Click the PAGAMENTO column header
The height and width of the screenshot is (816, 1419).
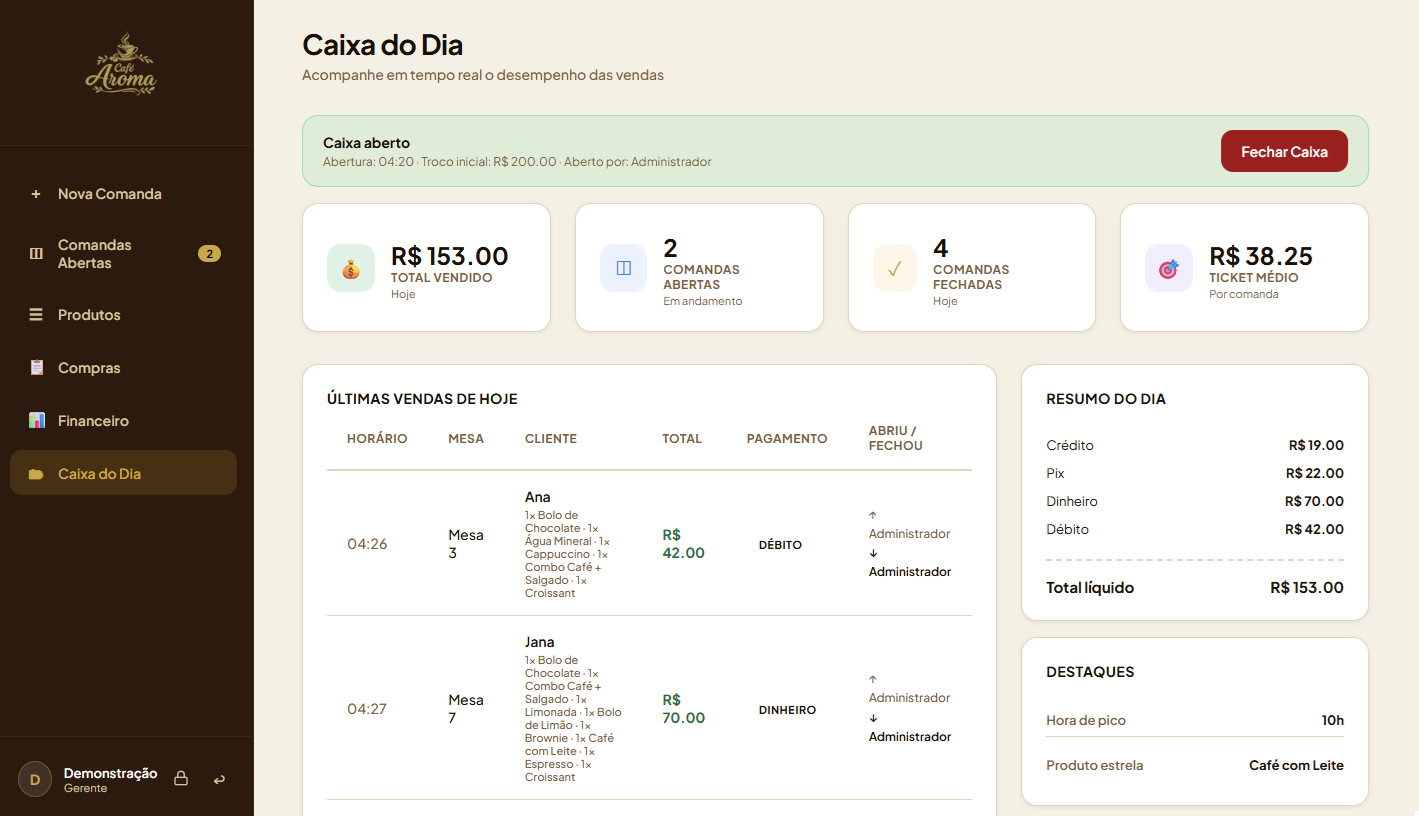(x=787, y=439)
